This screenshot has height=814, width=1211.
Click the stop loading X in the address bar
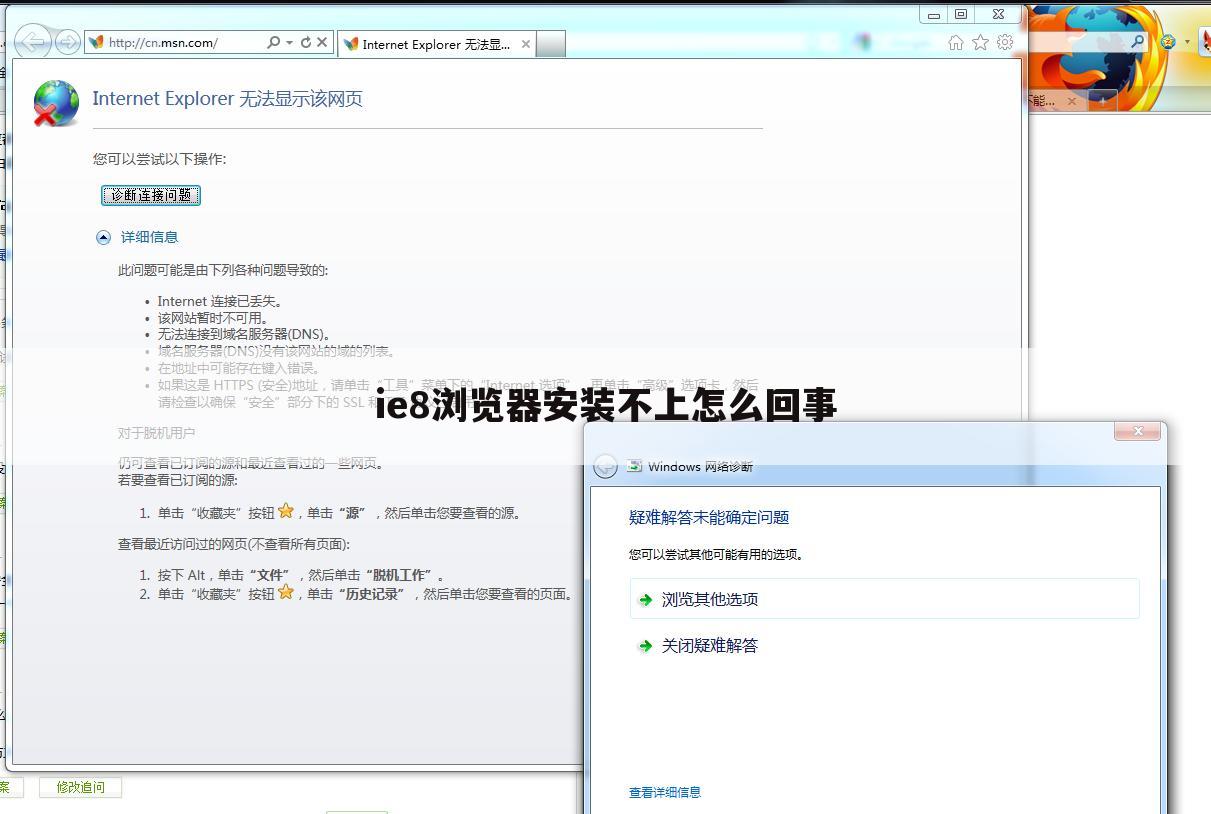click(321, 42)
